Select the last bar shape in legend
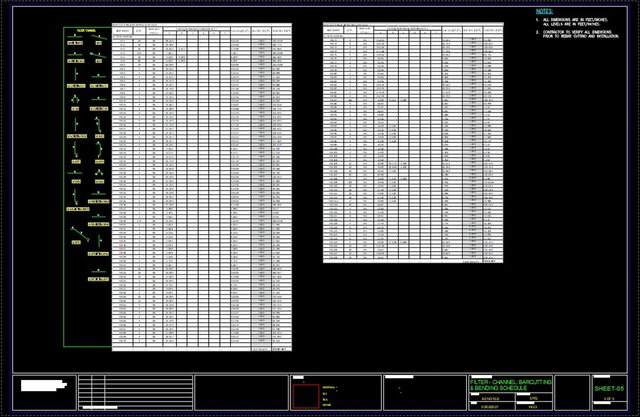This screenshot has width=640, height=417. coord(98,279)
